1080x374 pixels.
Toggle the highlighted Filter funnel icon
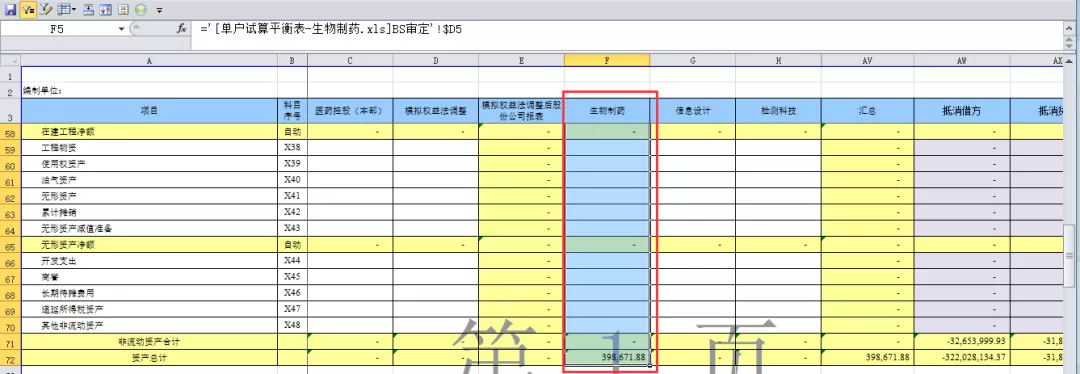[28, 10]
